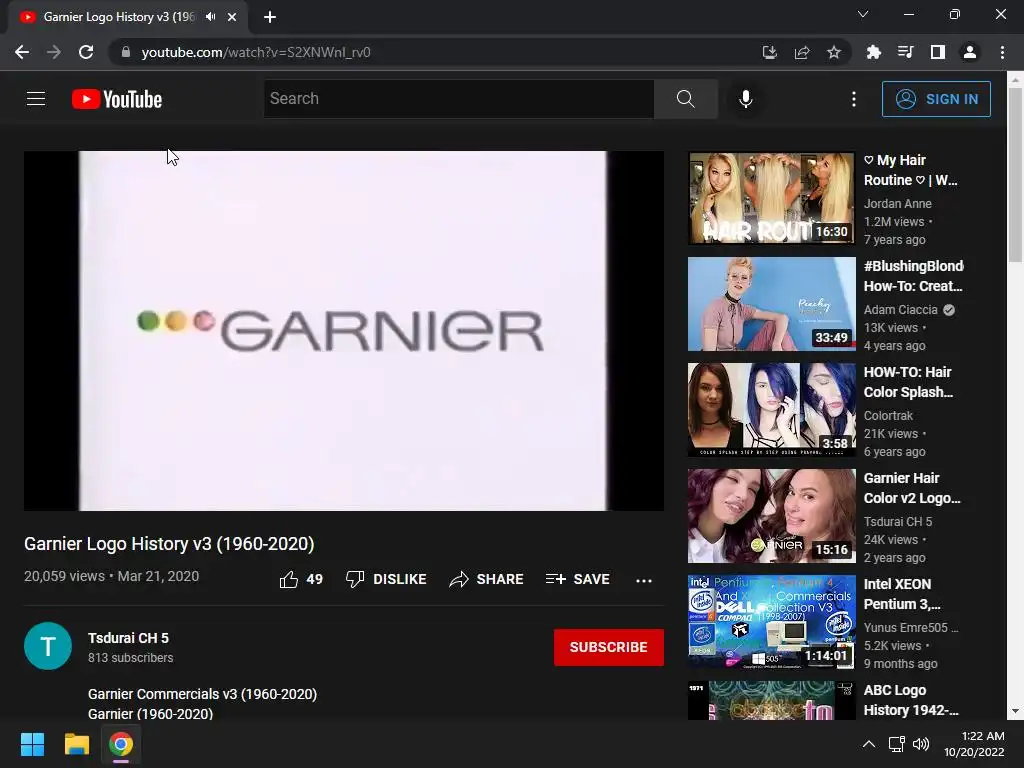The image size is (1024, 768).
Task: Subscribe to Tsdurai CH 5
Action: click(x=609, y=647)
